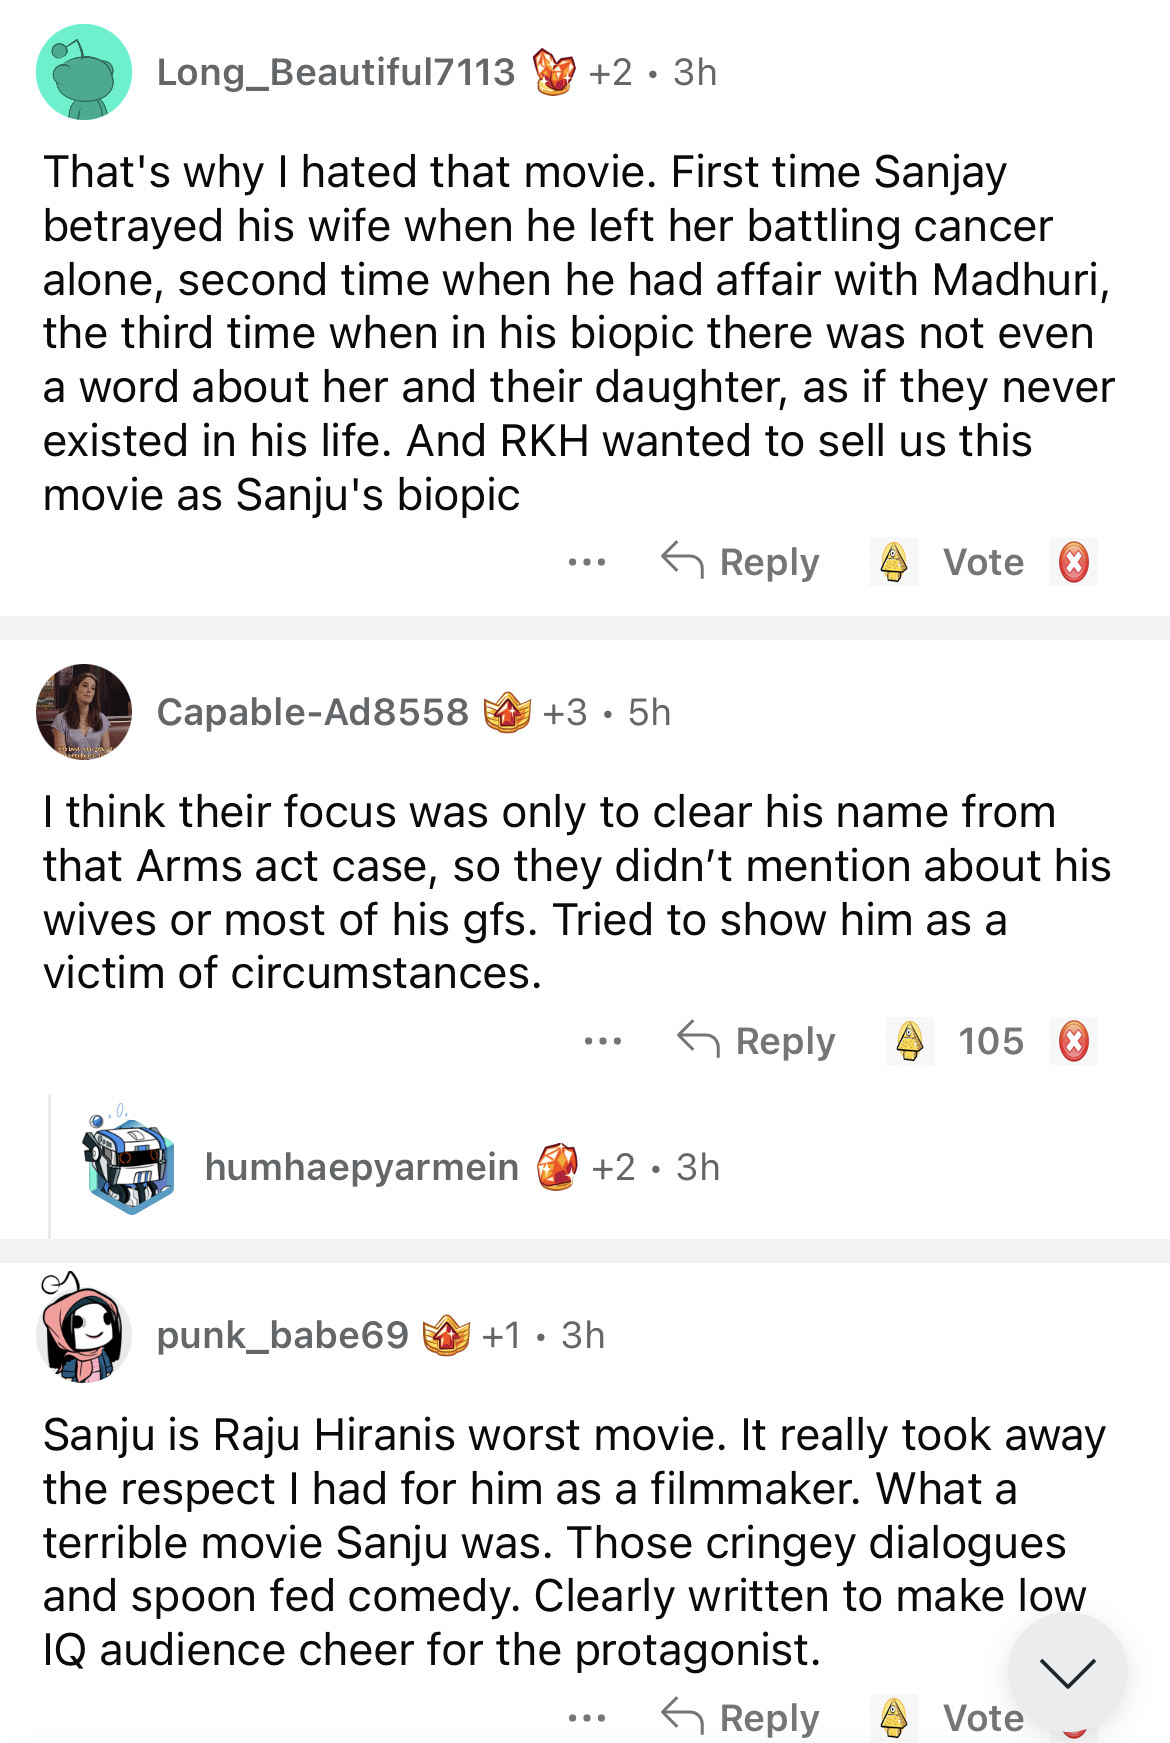This screenshot has width=1170, height=1743.
Task: Open more options on Long_Beautiful7113's comment
Action: (586, 562)
